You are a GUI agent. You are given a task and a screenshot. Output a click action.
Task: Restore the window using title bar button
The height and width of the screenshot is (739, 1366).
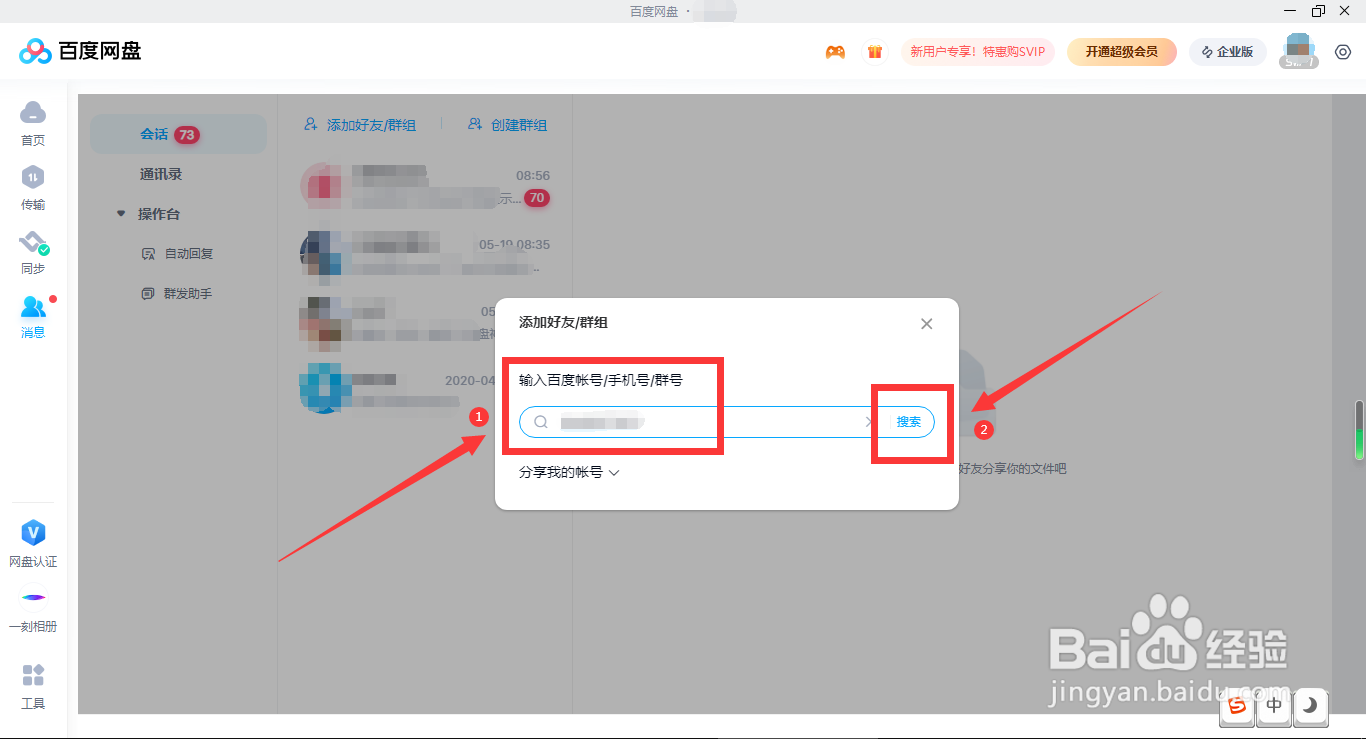[1318, 11]
